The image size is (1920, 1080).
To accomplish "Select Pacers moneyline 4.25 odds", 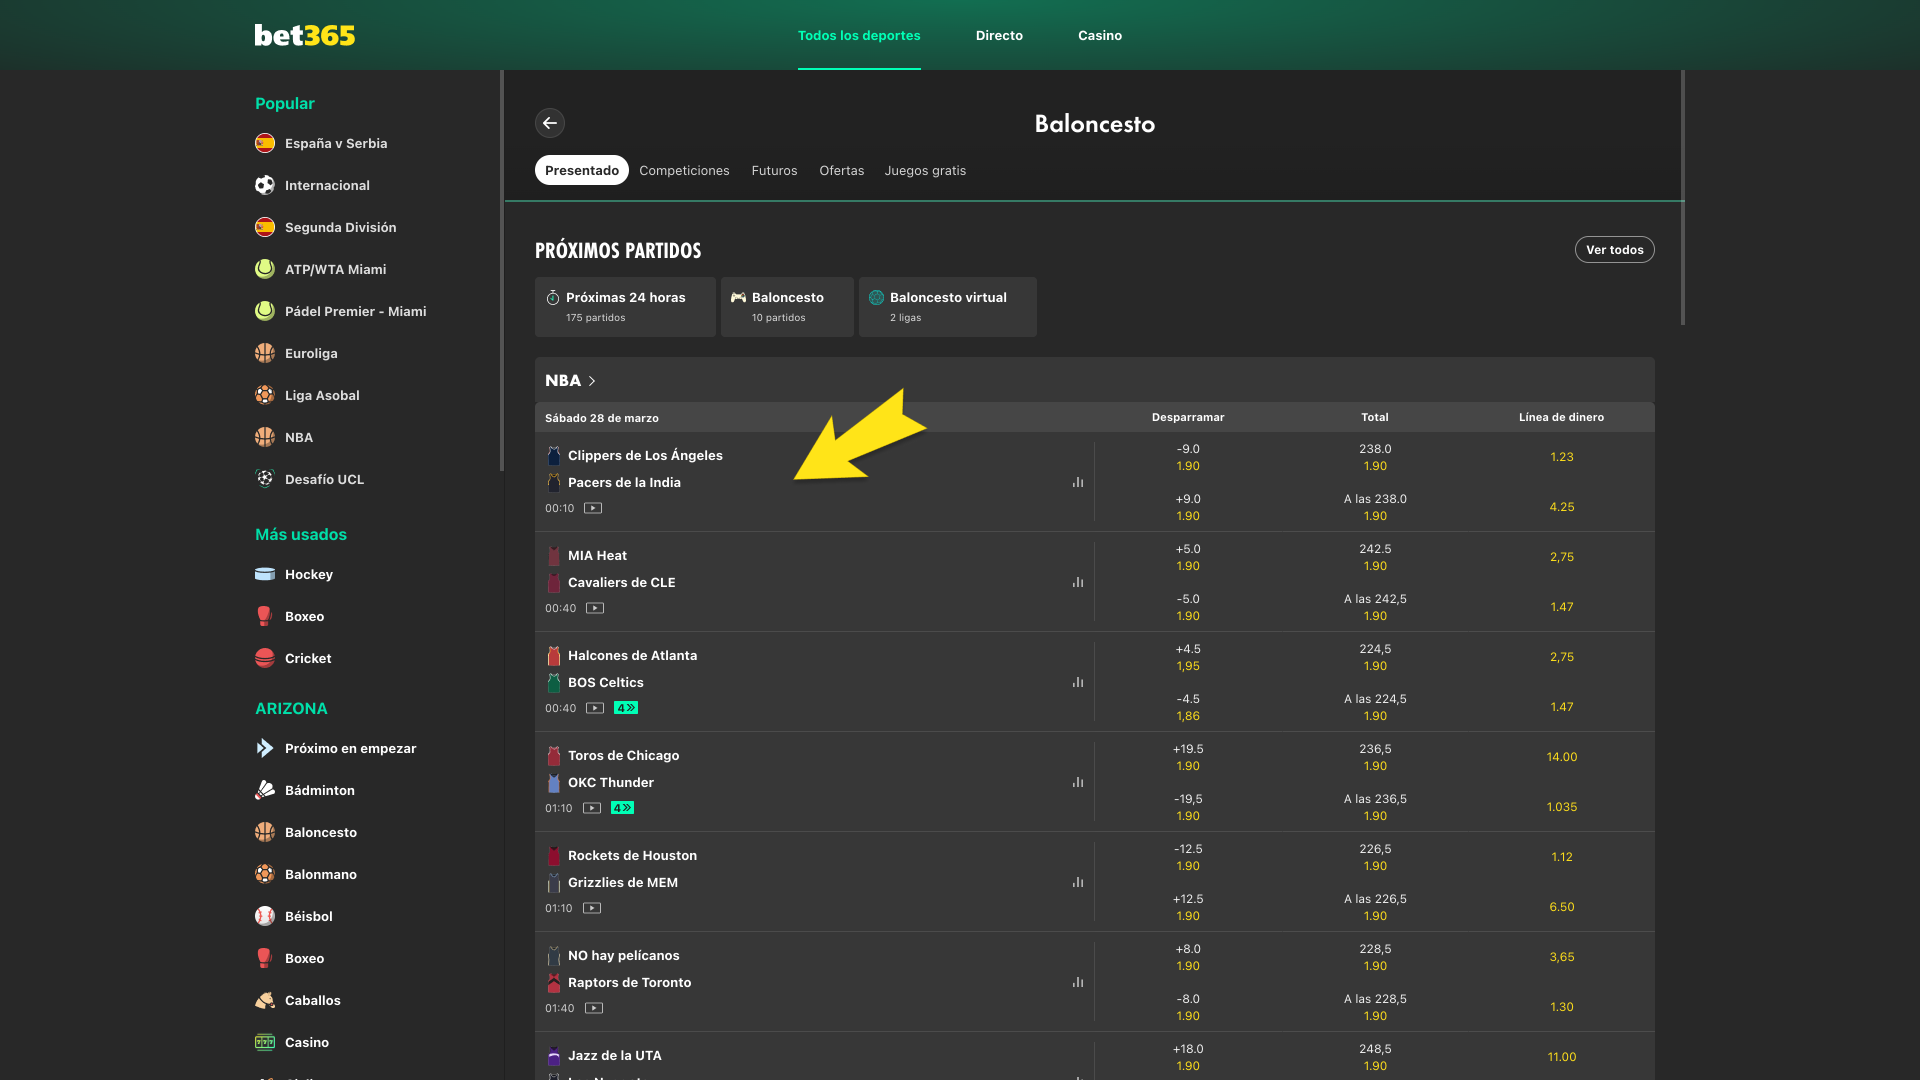I will point(1561,507).
